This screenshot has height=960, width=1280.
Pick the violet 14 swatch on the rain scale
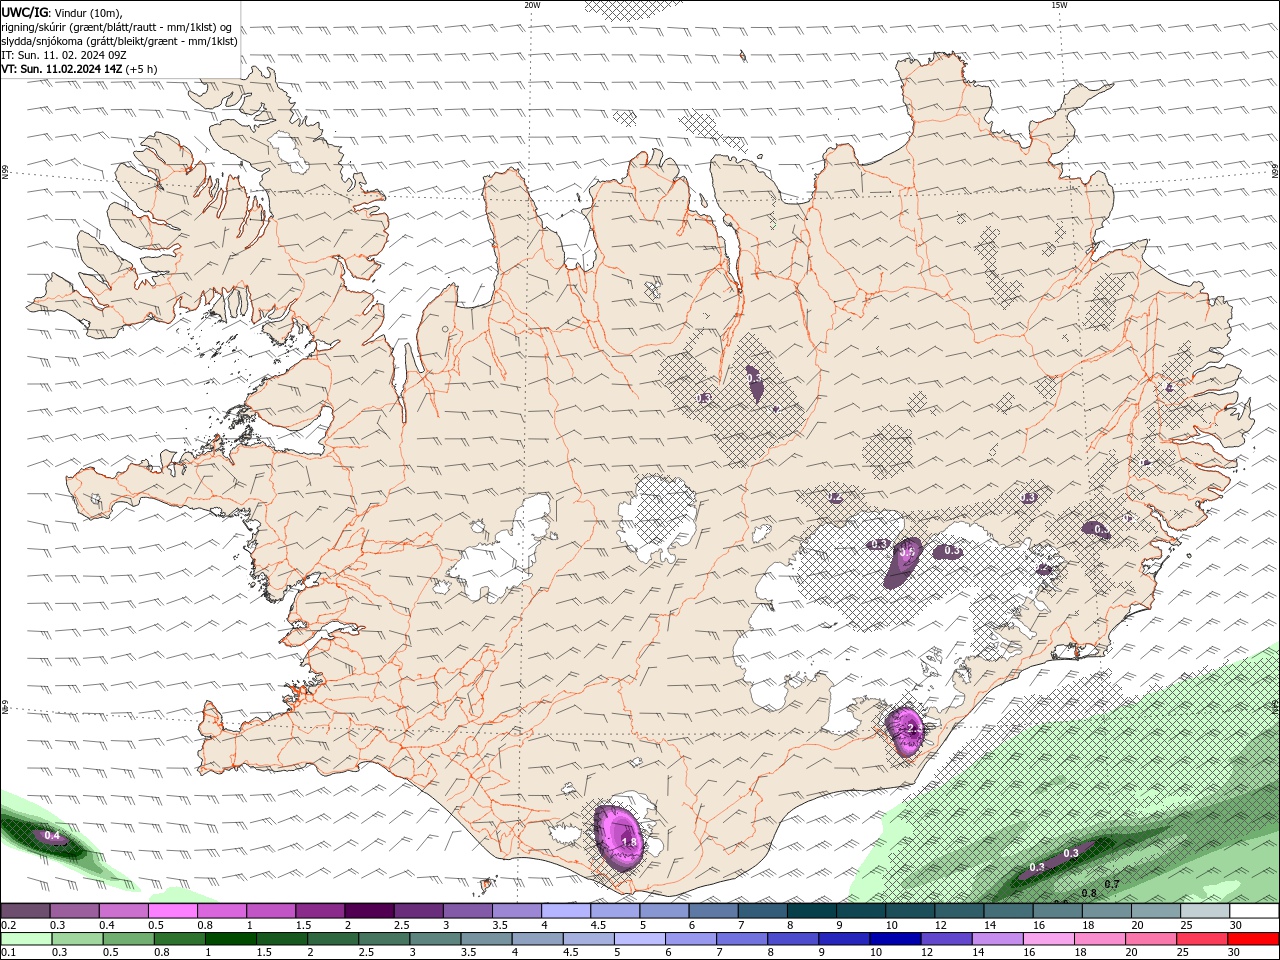coord(996,939)
